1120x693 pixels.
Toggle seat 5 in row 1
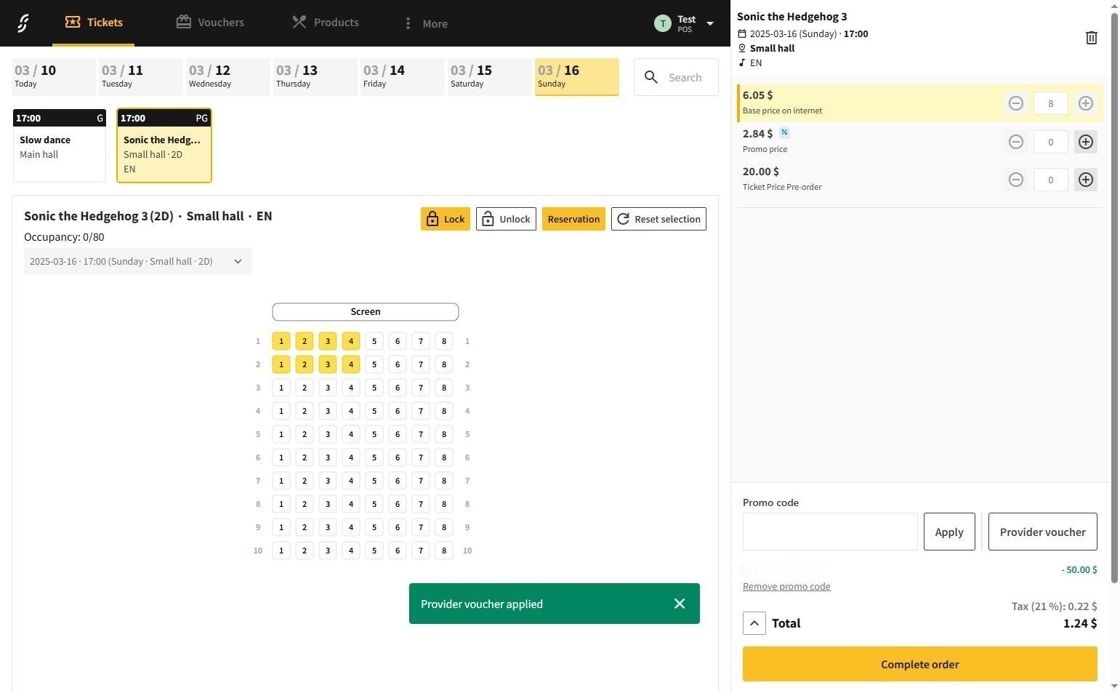374,341
